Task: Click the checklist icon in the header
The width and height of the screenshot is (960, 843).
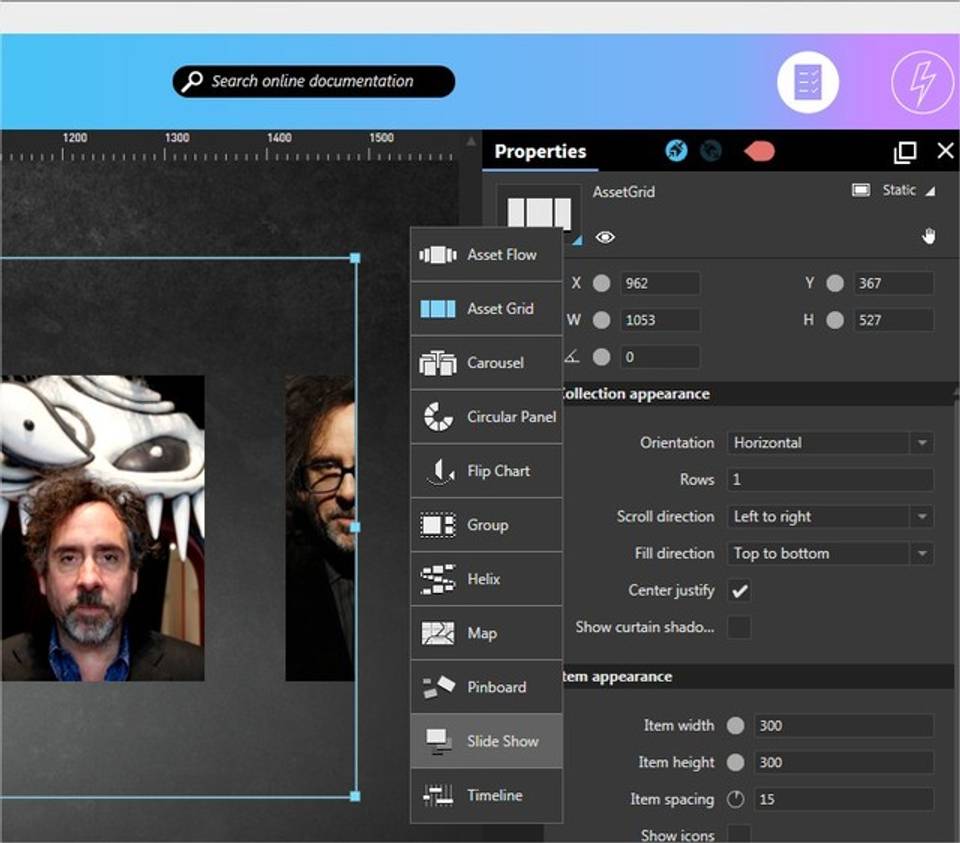Action: (x=807, y=82)
